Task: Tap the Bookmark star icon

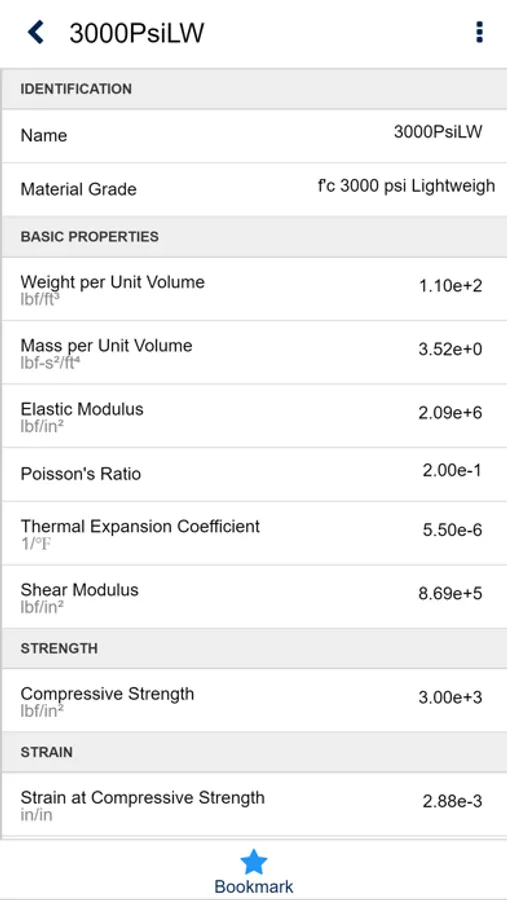Action: click(x=253, y=862)
